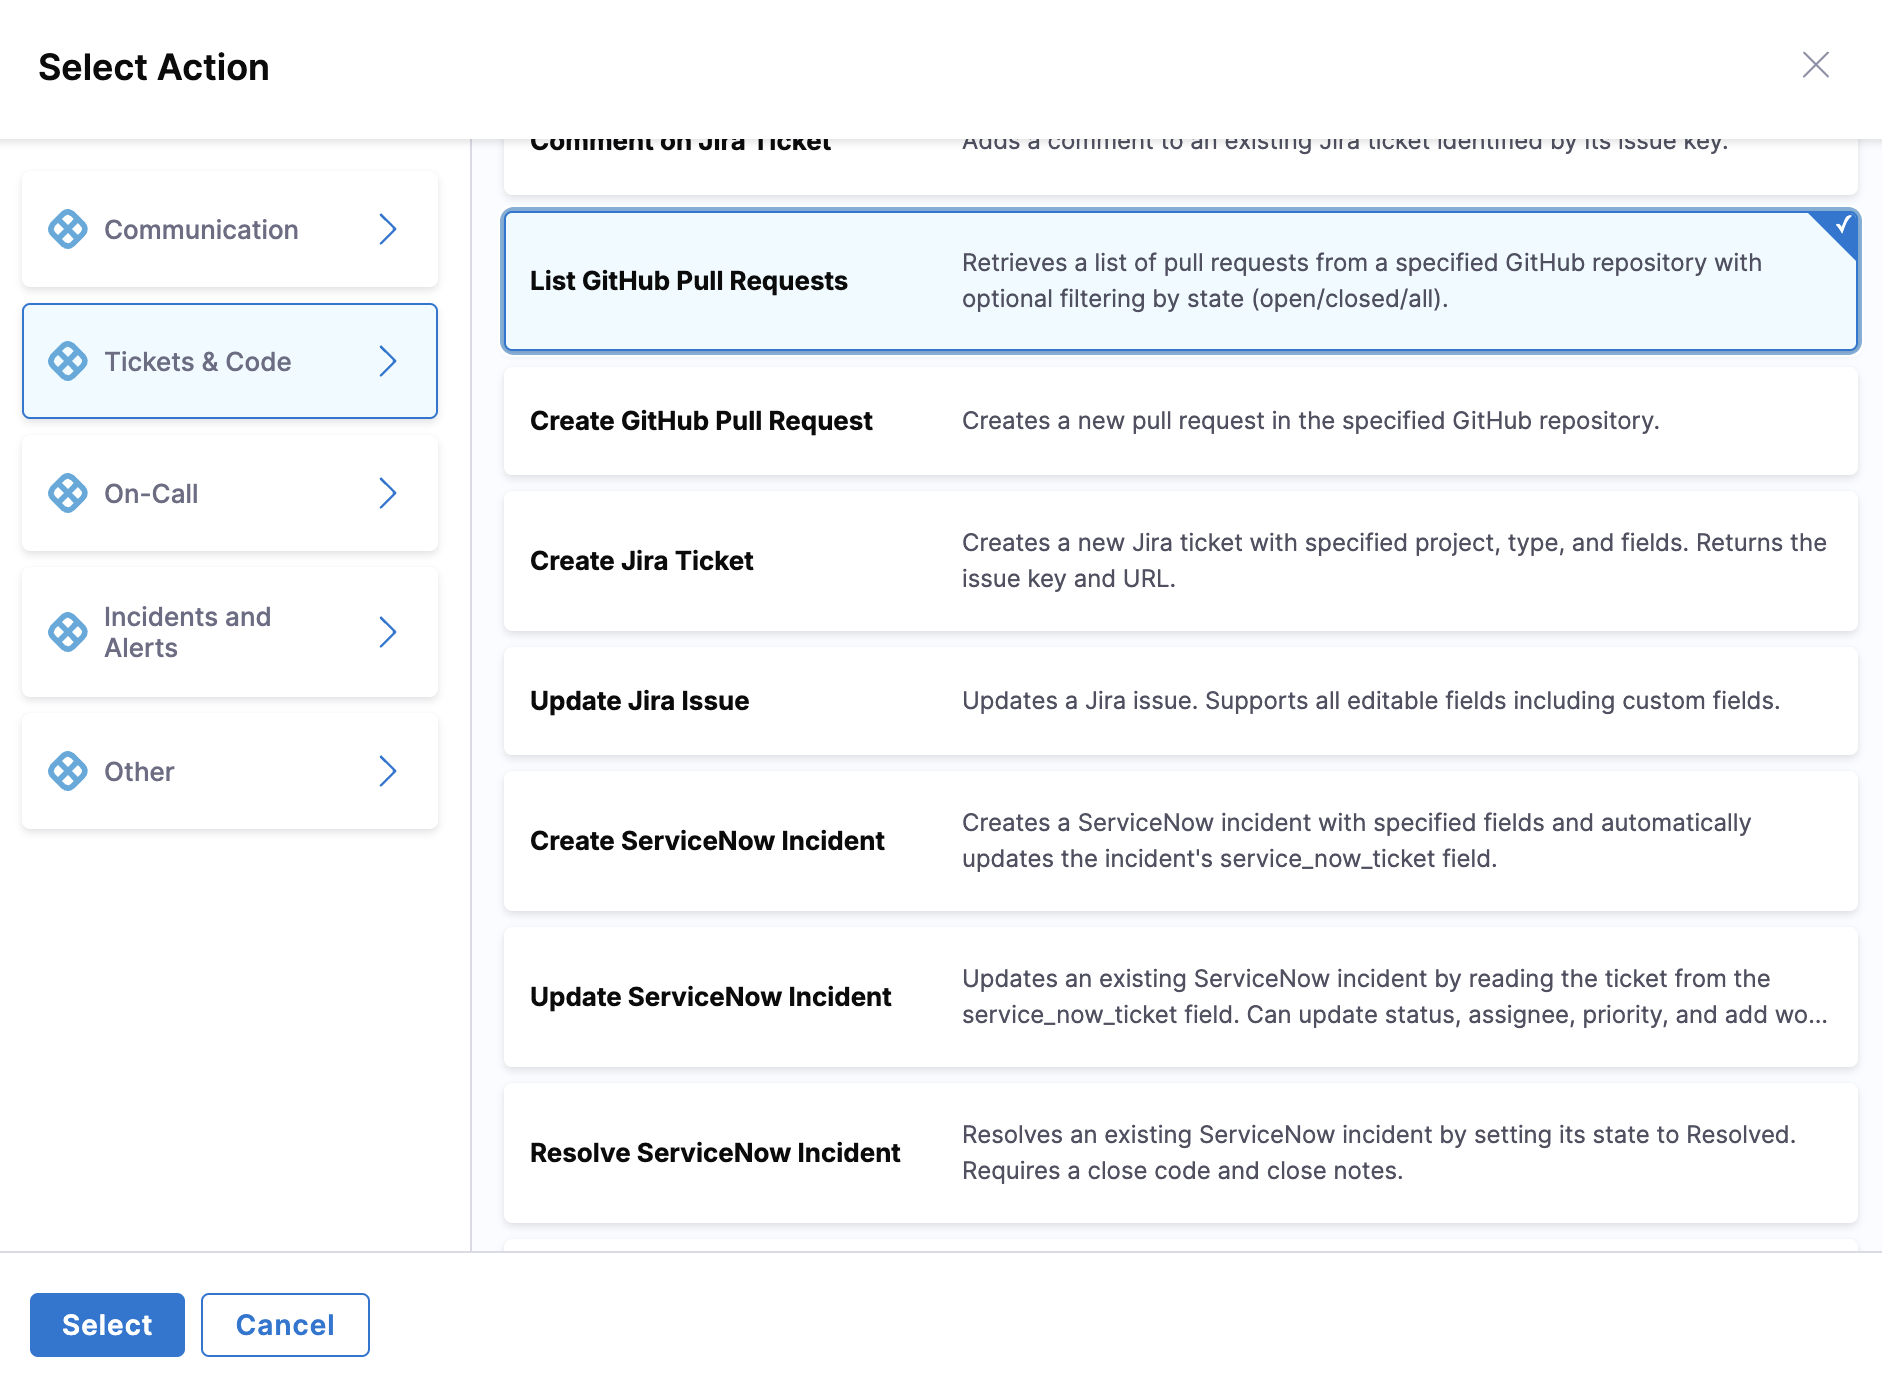Click the Incidents and Alerts category icon
The height and width of the screenshot is (1380, 1882).
68,632
